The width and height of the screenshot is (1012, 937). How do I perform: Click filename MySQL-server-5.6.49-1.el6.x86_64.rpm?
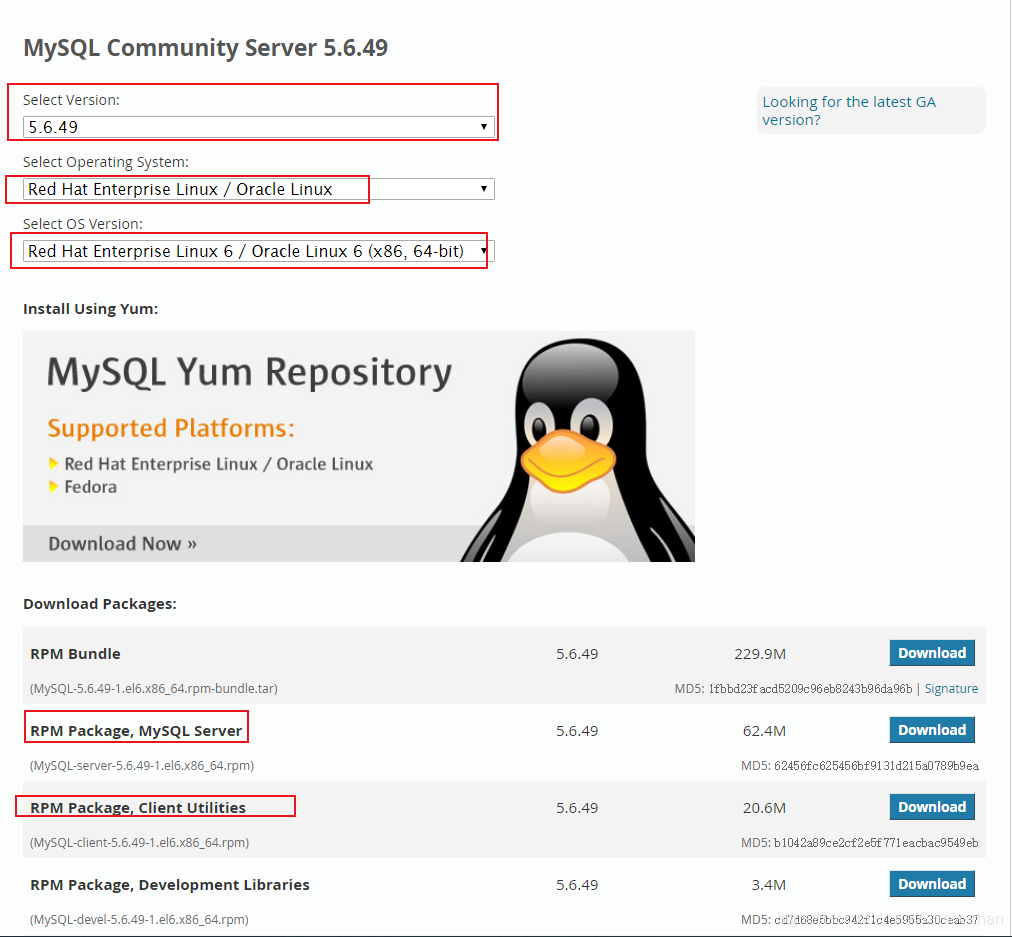click(142, 765)
